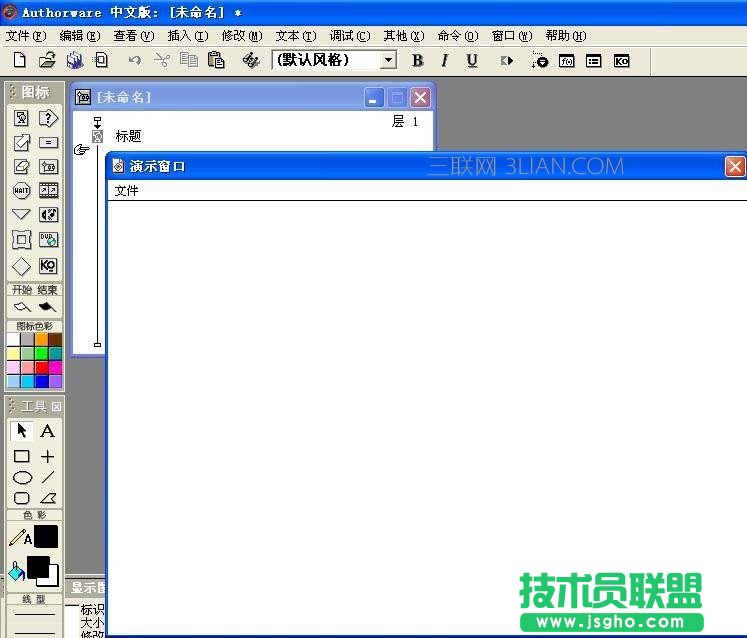Select the WAIT icon
The height and width of the screenshot is (638, 747).
pos(21,191)
